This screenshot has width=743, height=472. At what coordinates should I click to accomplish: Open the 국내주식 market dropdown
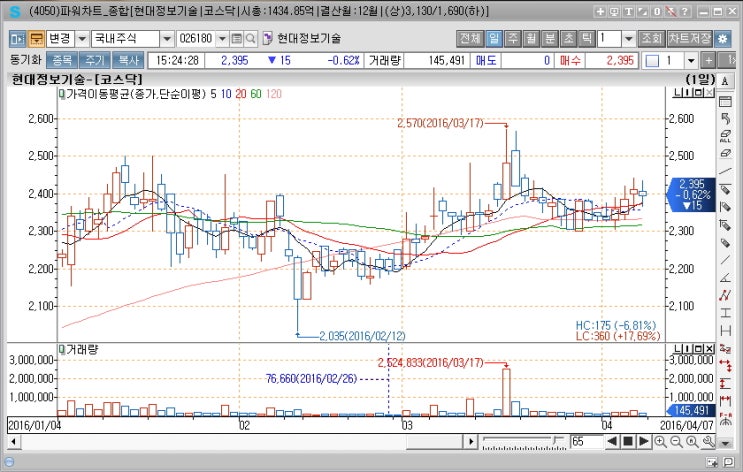[167, 38]
